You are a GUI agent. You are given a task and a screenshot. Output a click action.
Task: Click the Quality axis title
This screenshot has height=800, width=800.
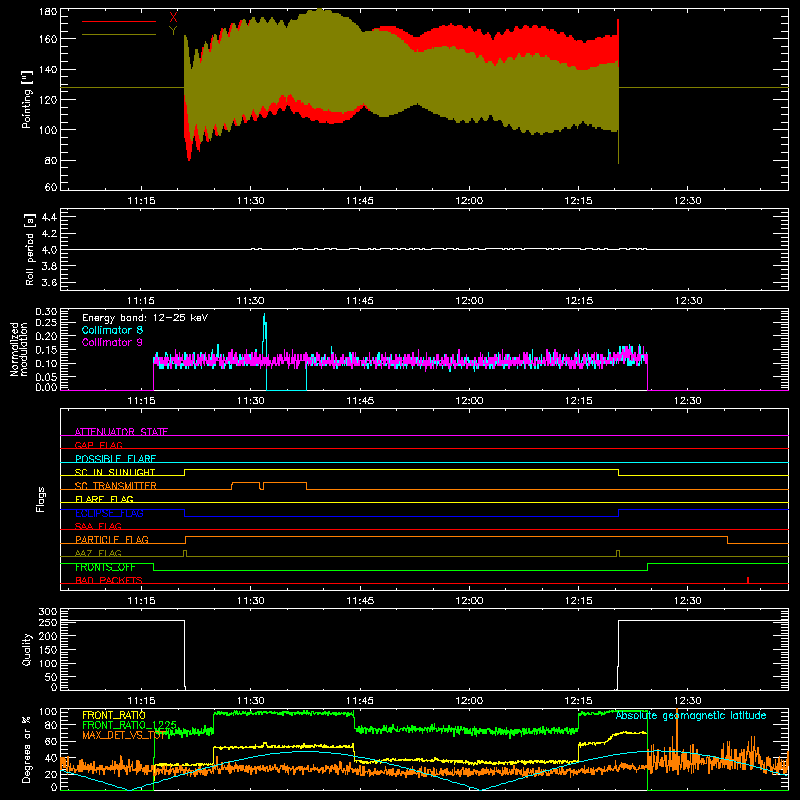coord(27,649)
